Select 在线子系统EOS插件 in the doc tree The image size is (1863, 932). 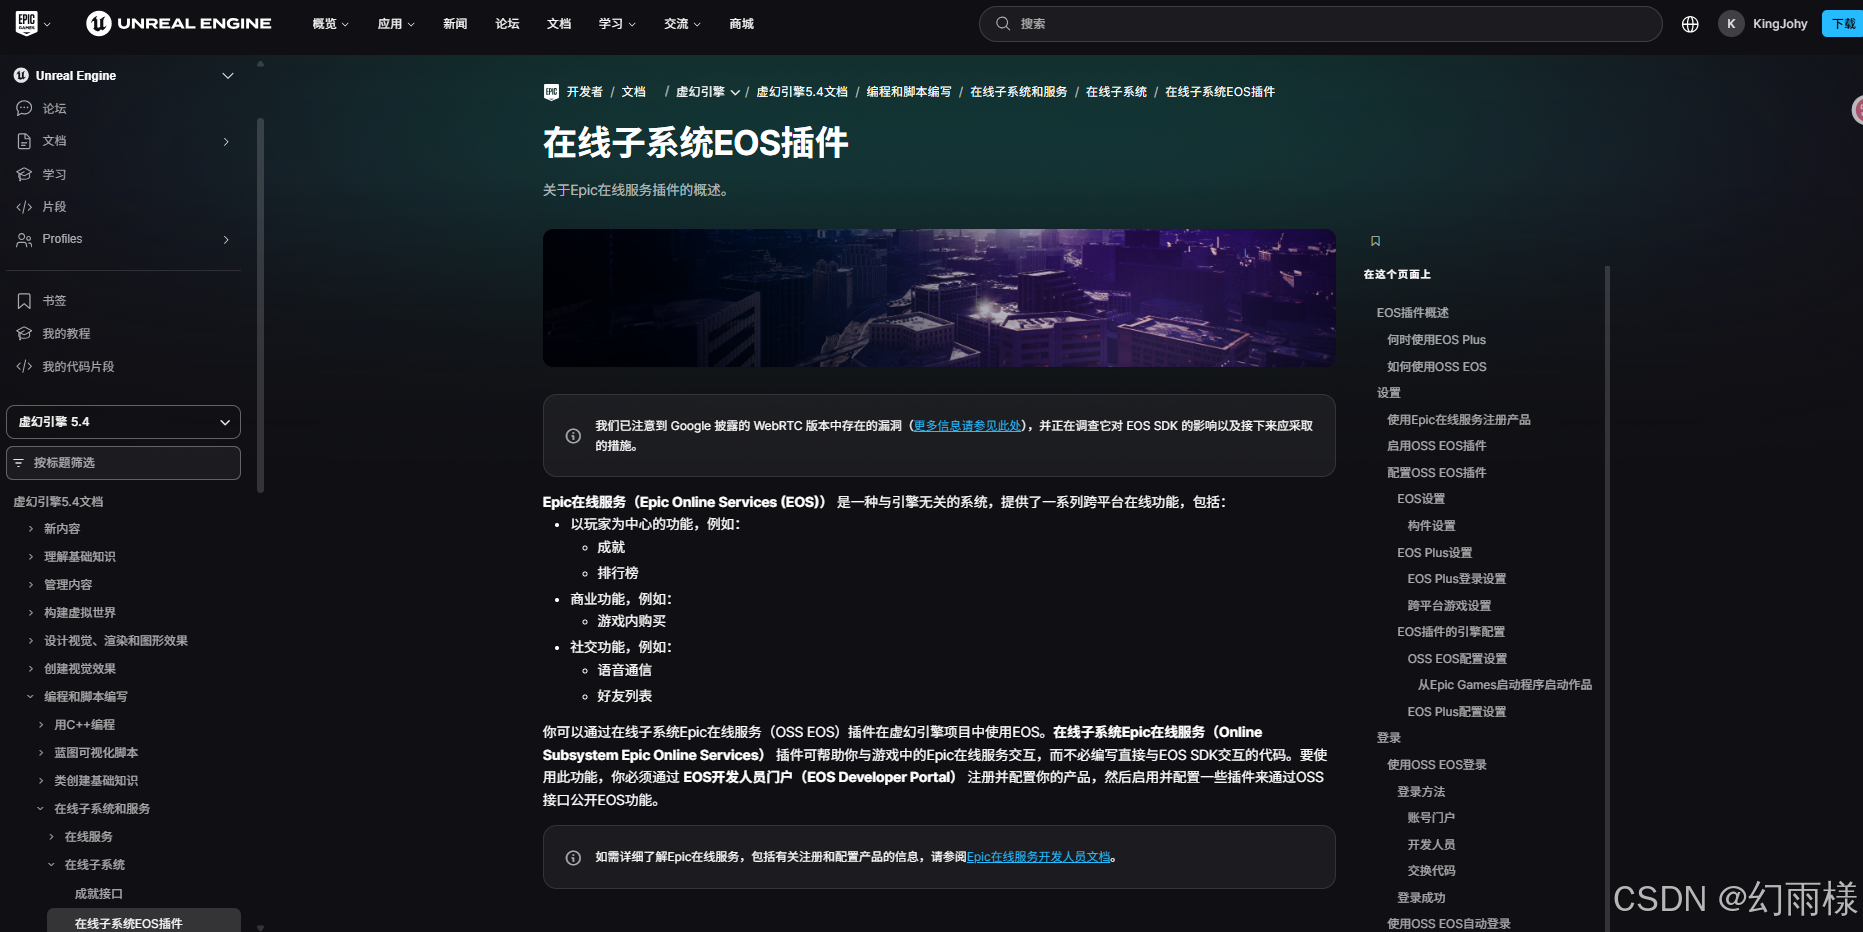pyautogui.click(x=144, y=921)
